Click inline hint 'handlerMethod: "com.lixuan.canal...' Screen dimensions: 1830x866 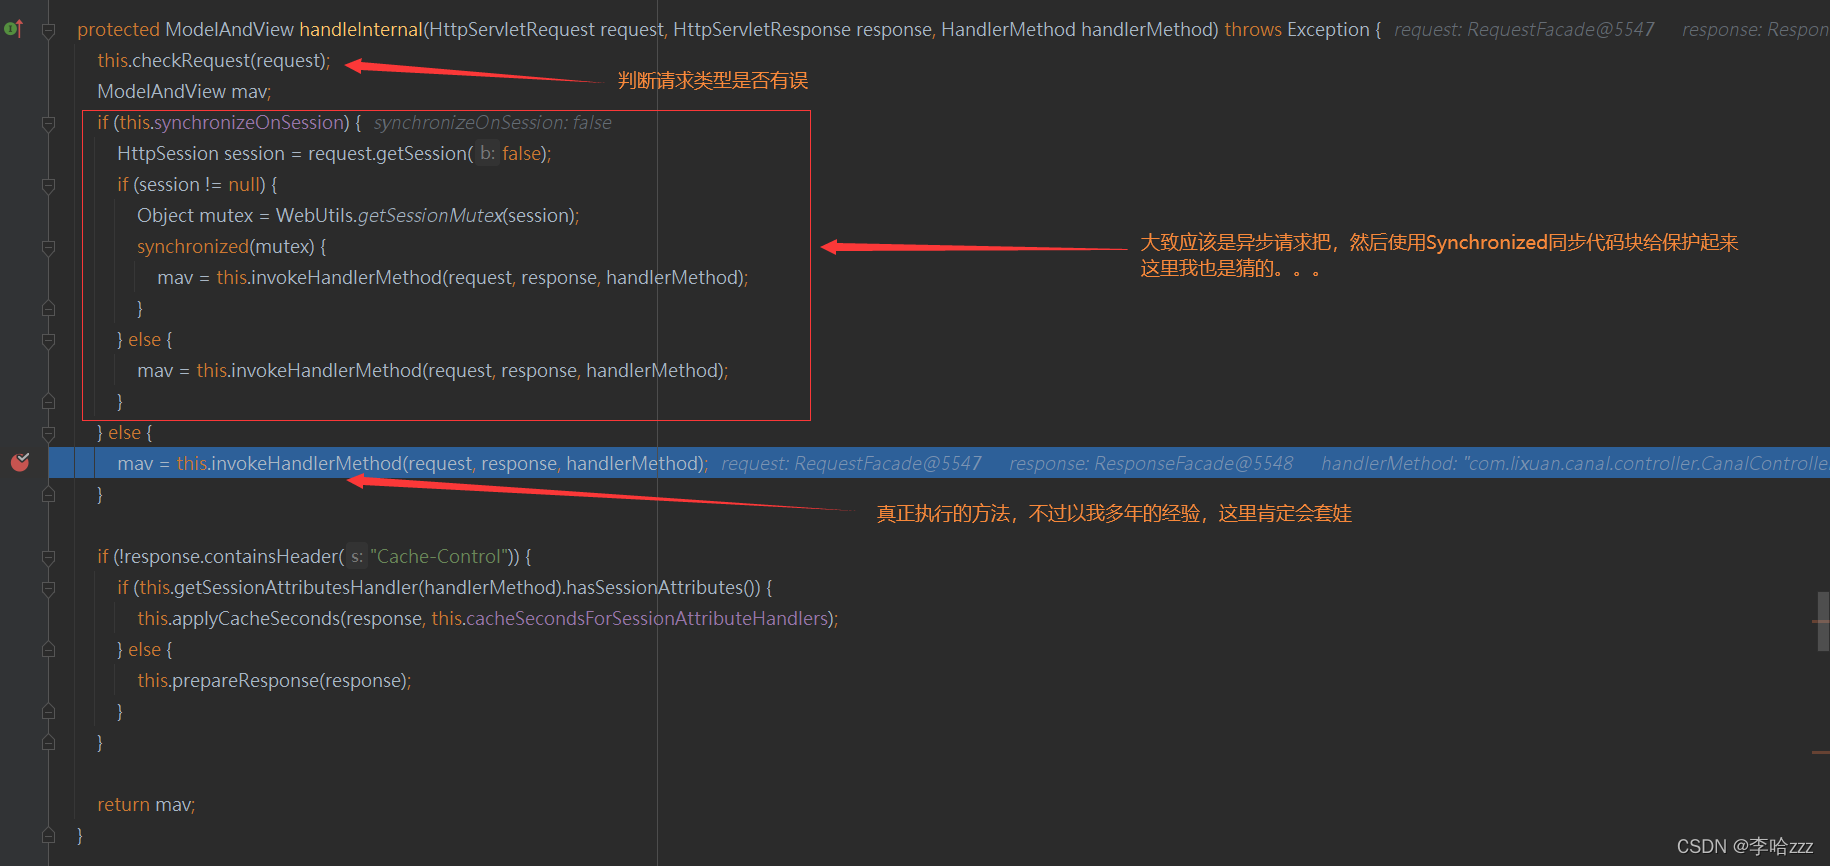click(1574, 464)
